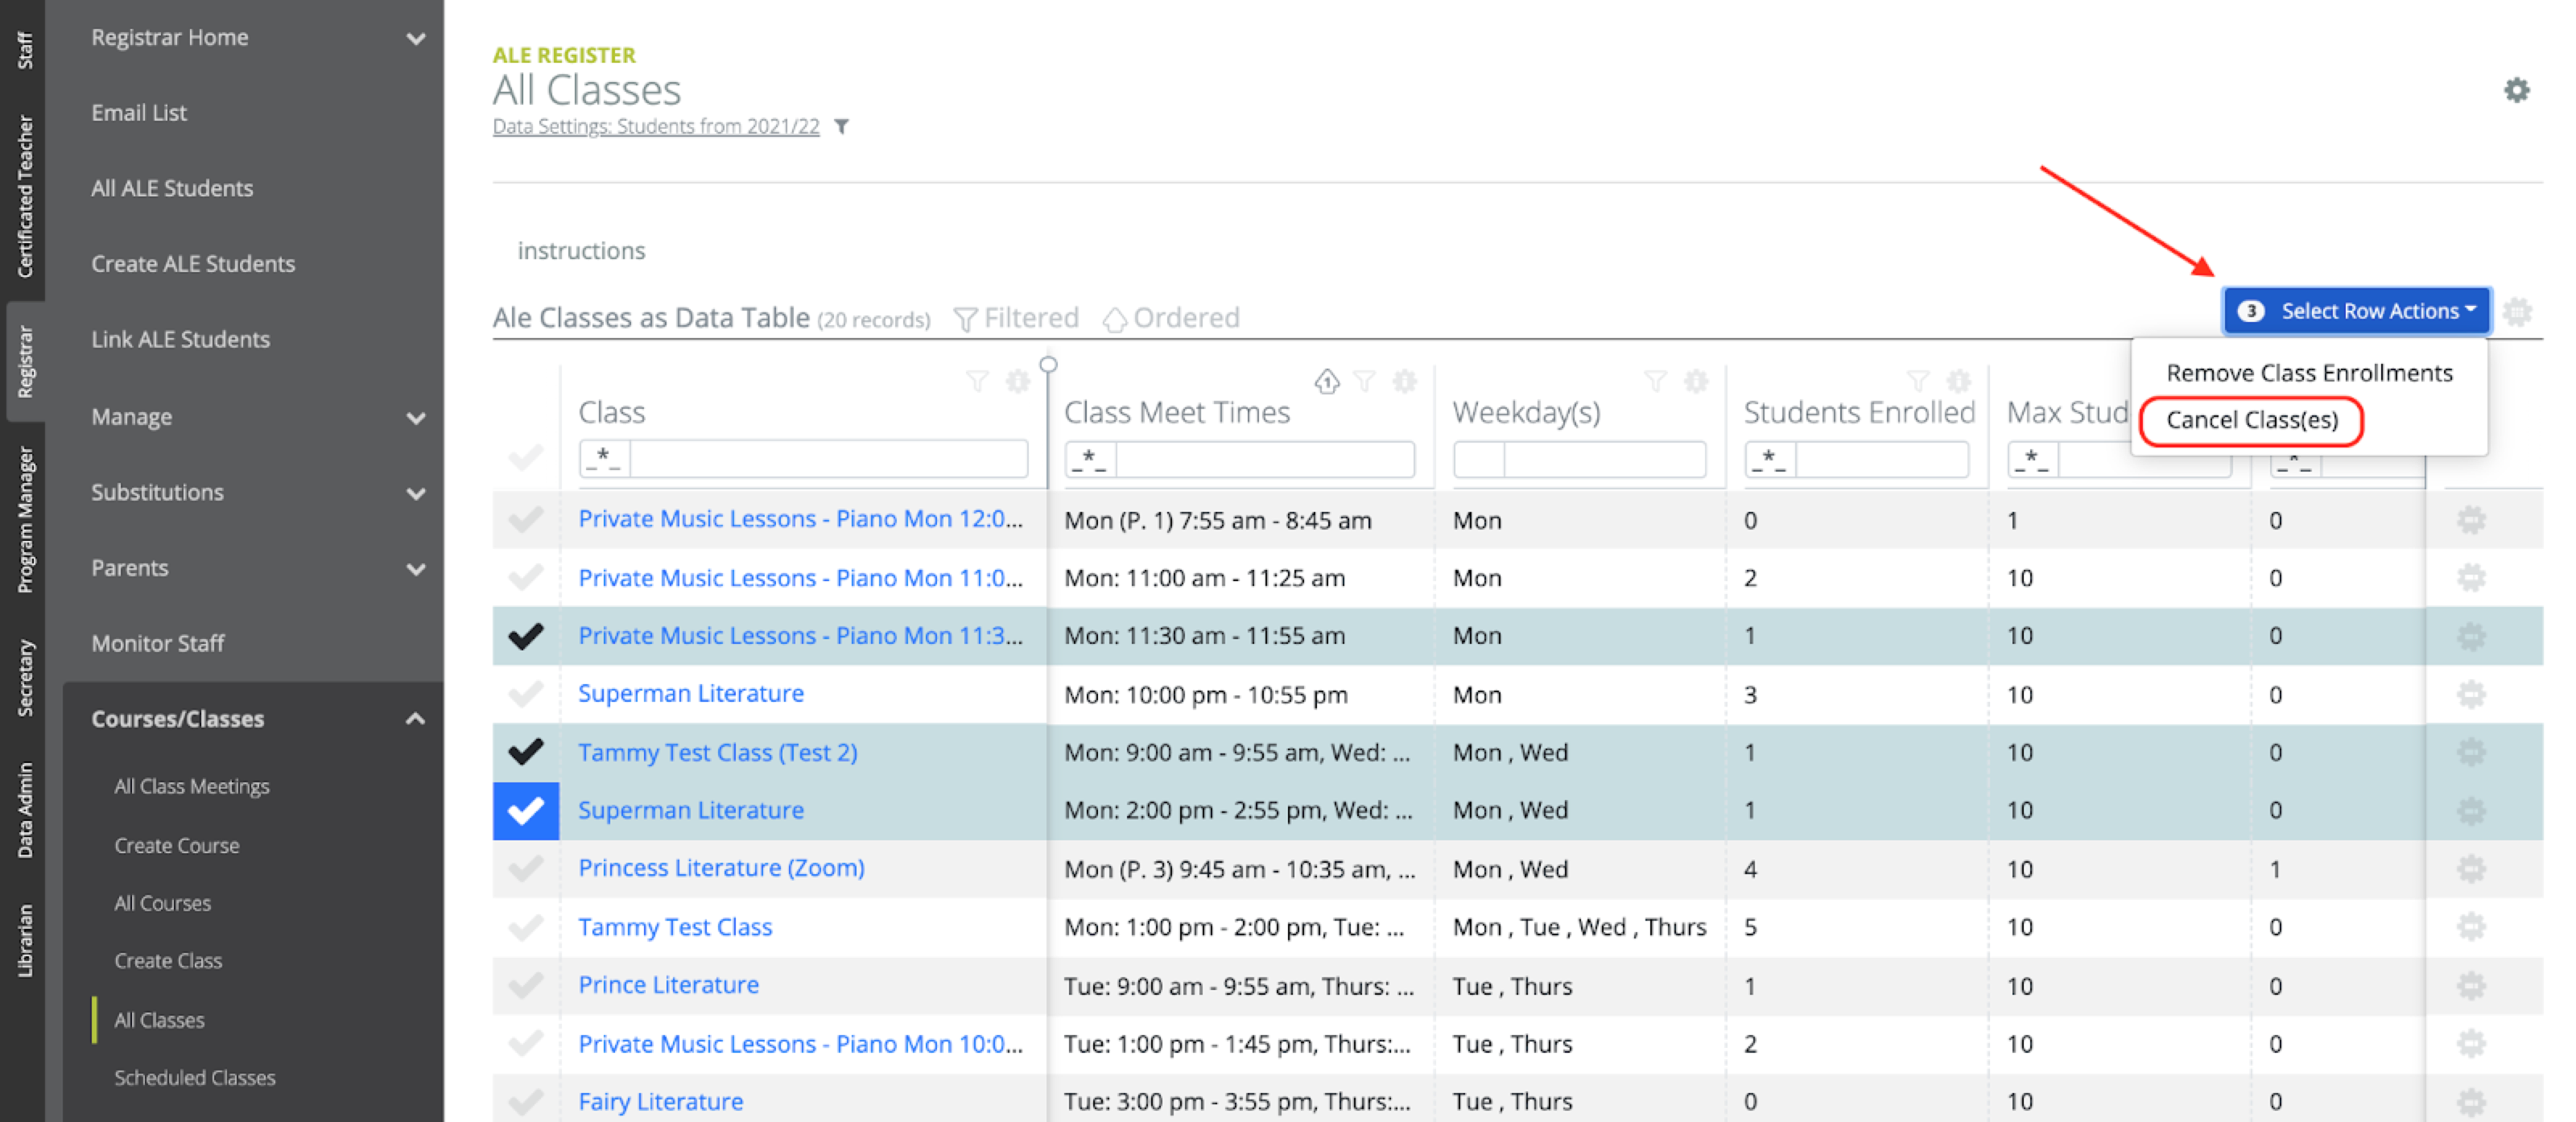
Task: Open row gear for Piano Mon 12:0... class
Action: click(x=2471, y=520)
